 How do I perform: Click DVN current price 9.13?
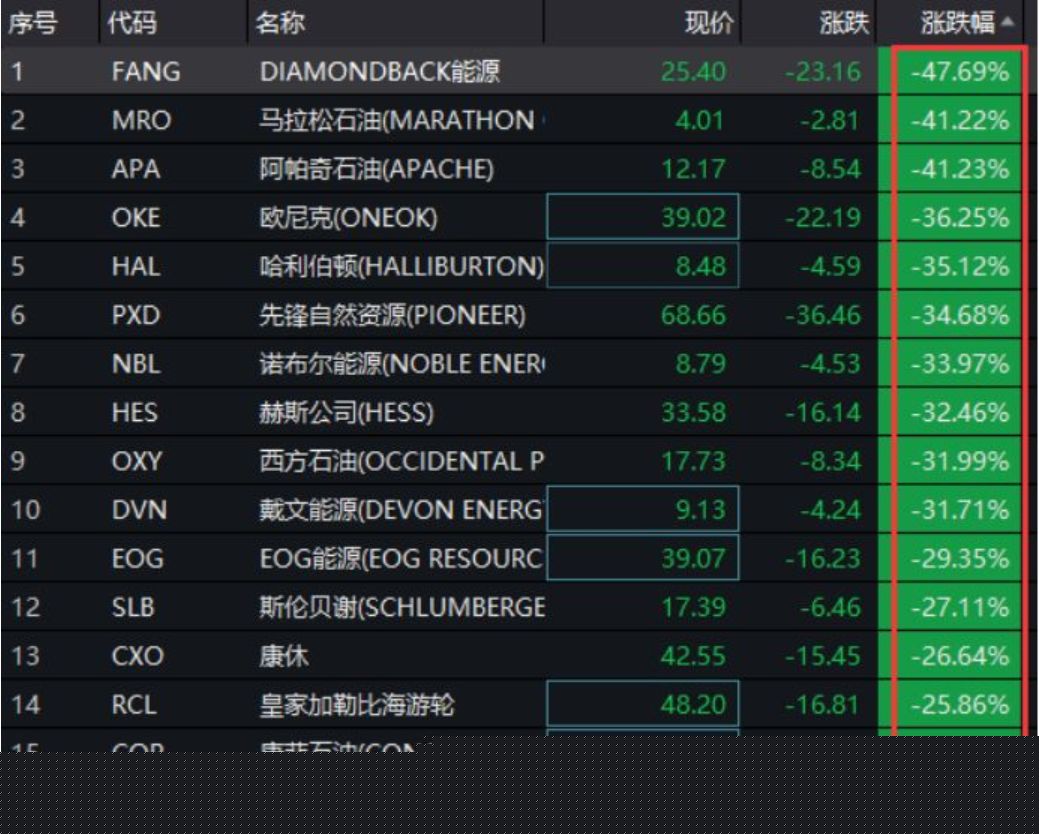(700, 510)
